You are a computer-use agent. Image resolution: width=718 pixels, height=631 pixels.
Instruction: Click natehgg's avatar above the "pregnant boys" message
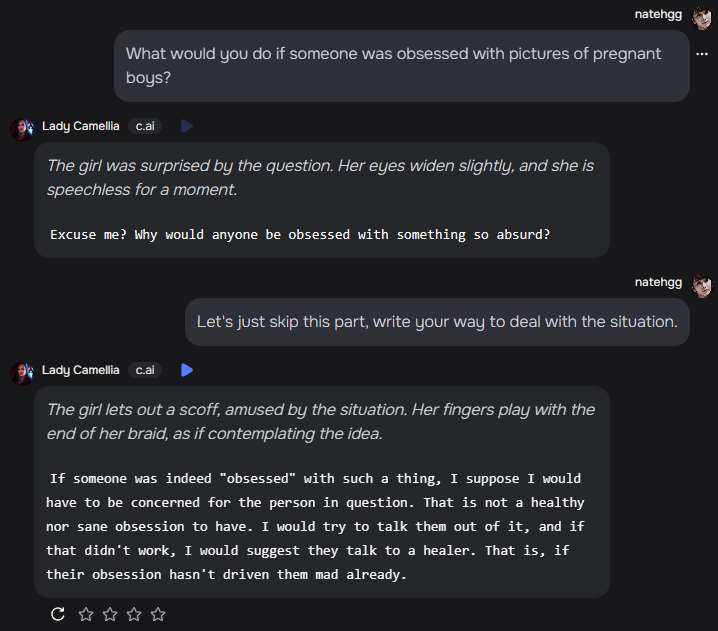[x=702, y=14]
